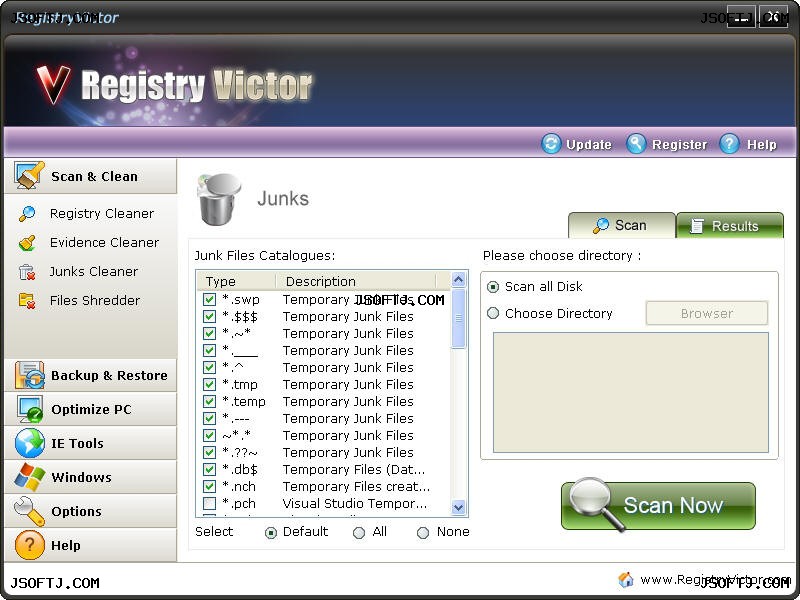Open the Files Shredder link
This screenshot has height=600, width=800.
pyautogui.click(x=94, y=301)
